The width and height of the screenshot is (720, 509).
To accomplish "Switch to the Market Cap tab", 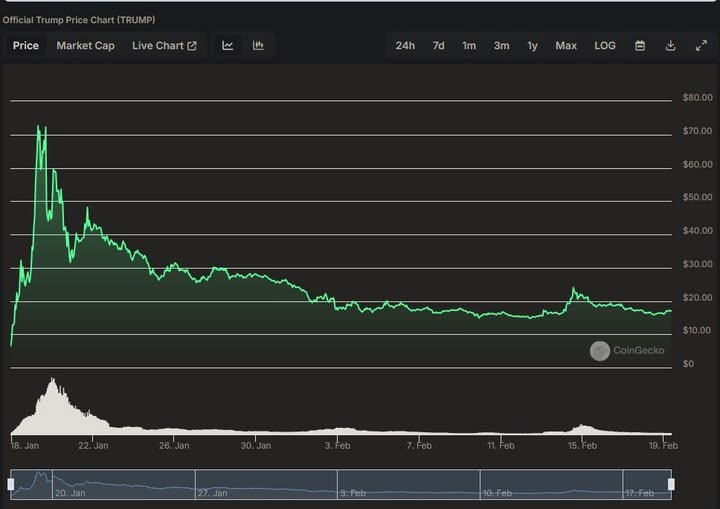I will (85, 45).
